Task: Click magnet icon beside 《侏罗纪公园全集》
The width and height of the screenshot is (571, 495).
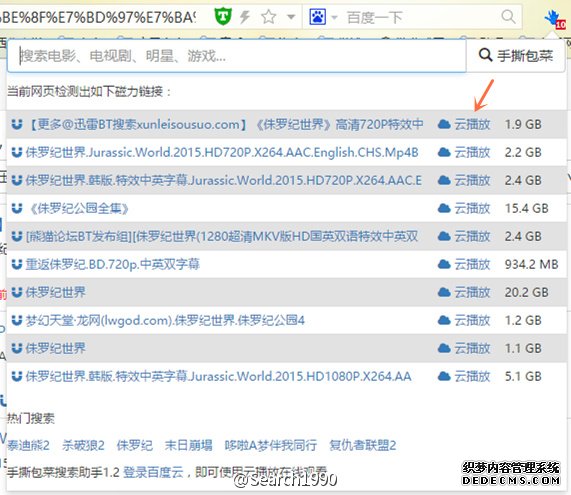Action: click(17, 208)
